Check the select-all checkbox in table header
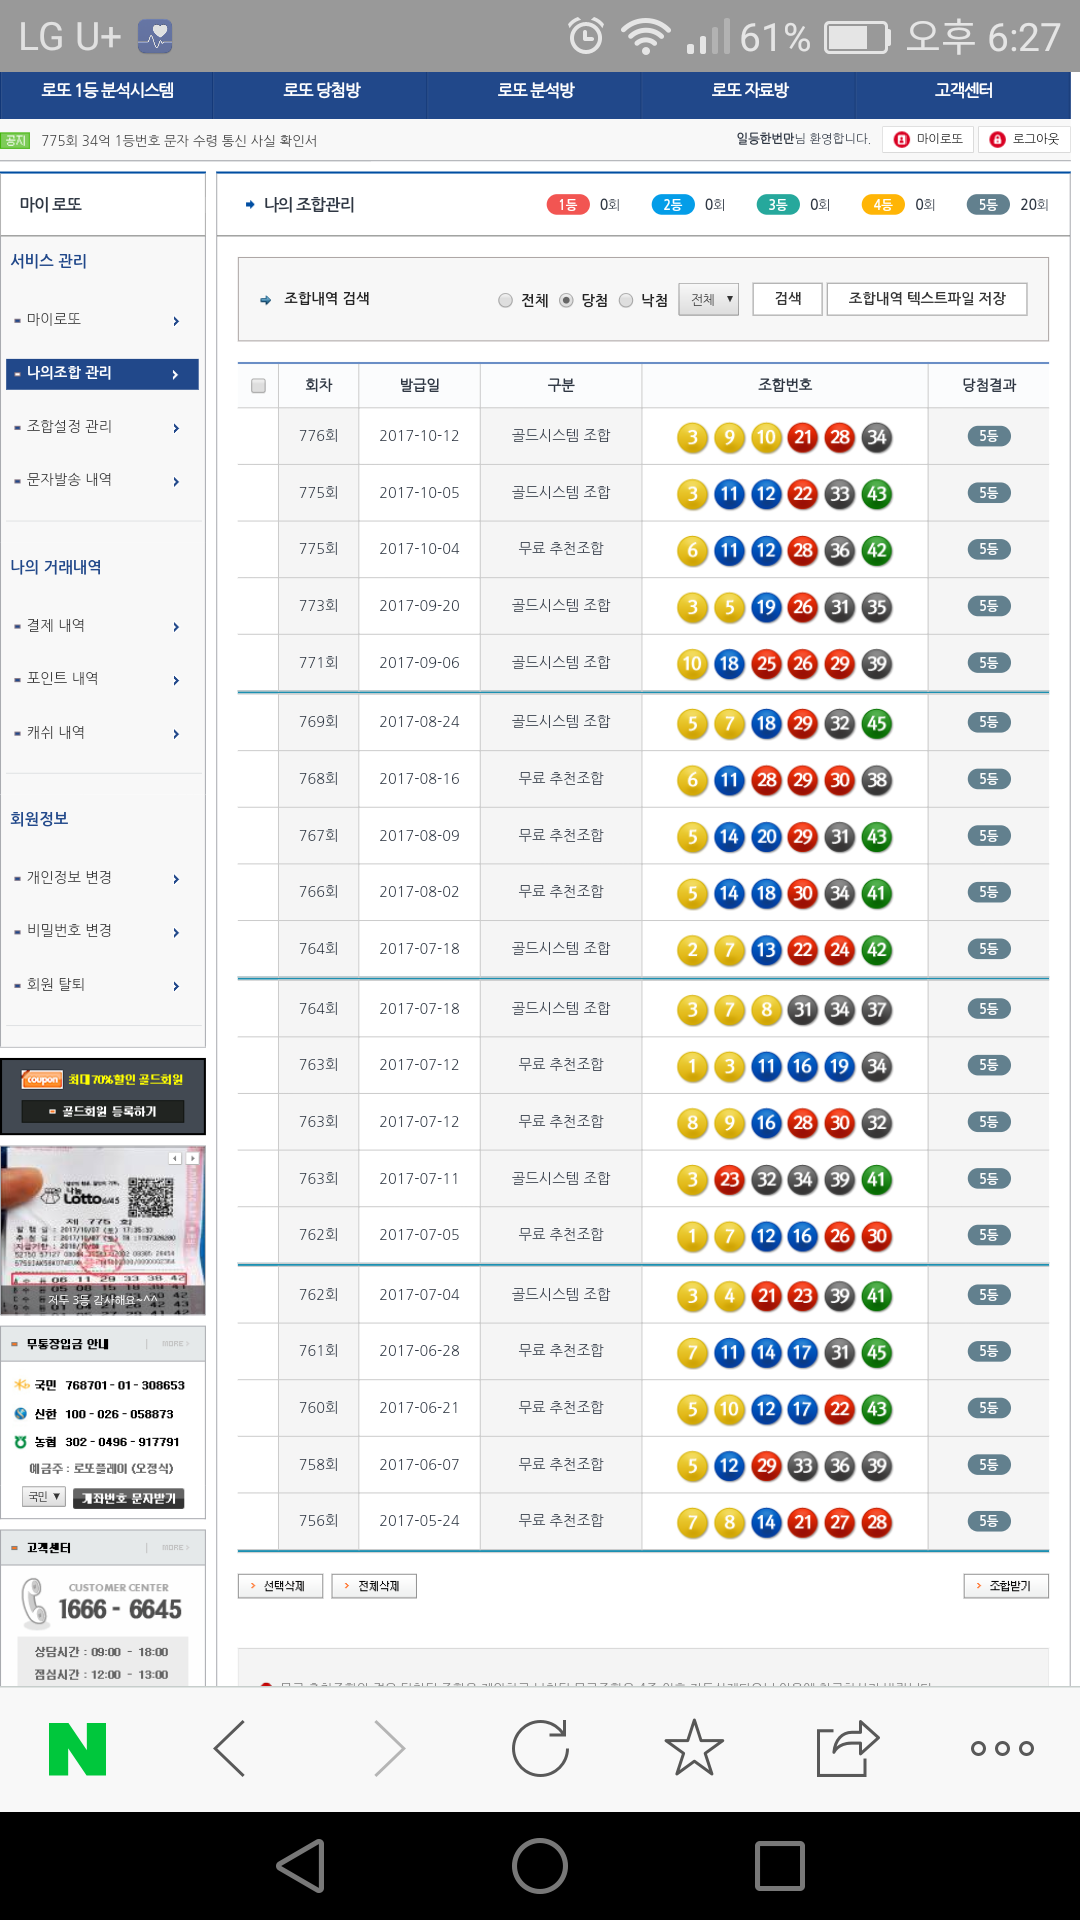Image resolution: width=1080 pixels, height=1920 pixels. point(258,386)
